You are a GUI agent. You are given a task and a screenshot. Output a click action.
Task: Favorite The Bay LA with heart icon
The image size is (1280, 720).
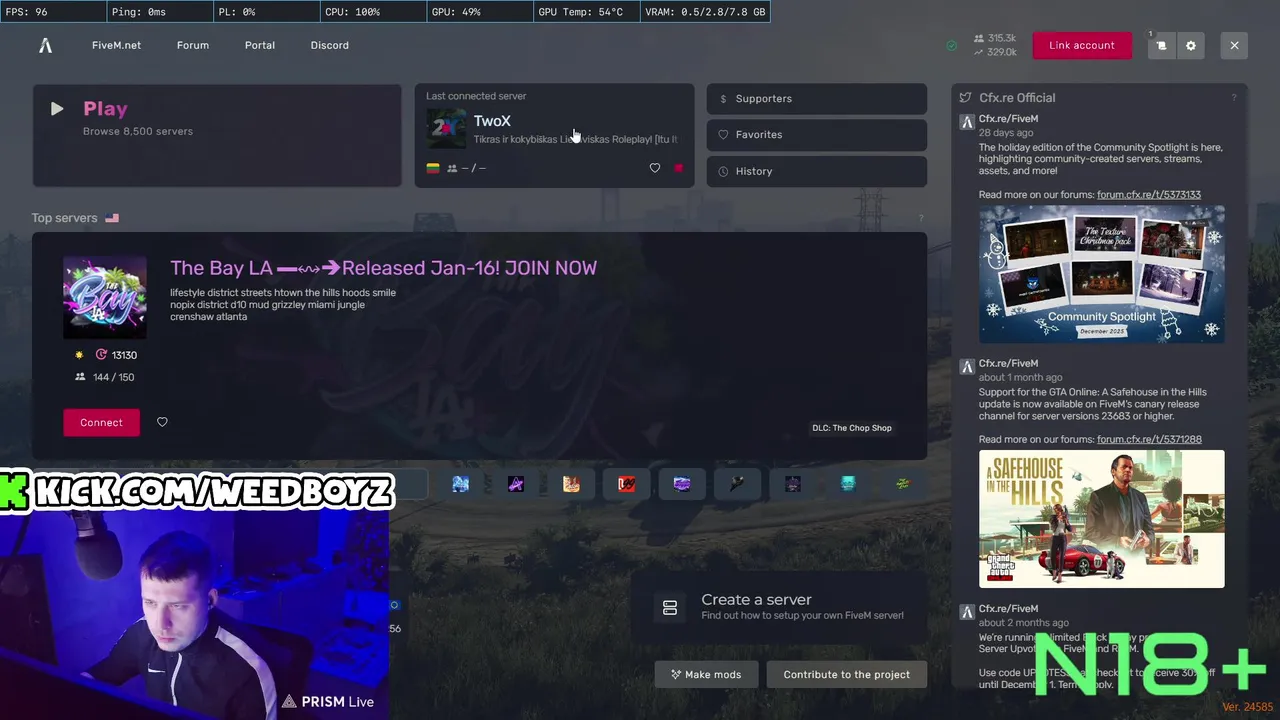tap(162, 422)
